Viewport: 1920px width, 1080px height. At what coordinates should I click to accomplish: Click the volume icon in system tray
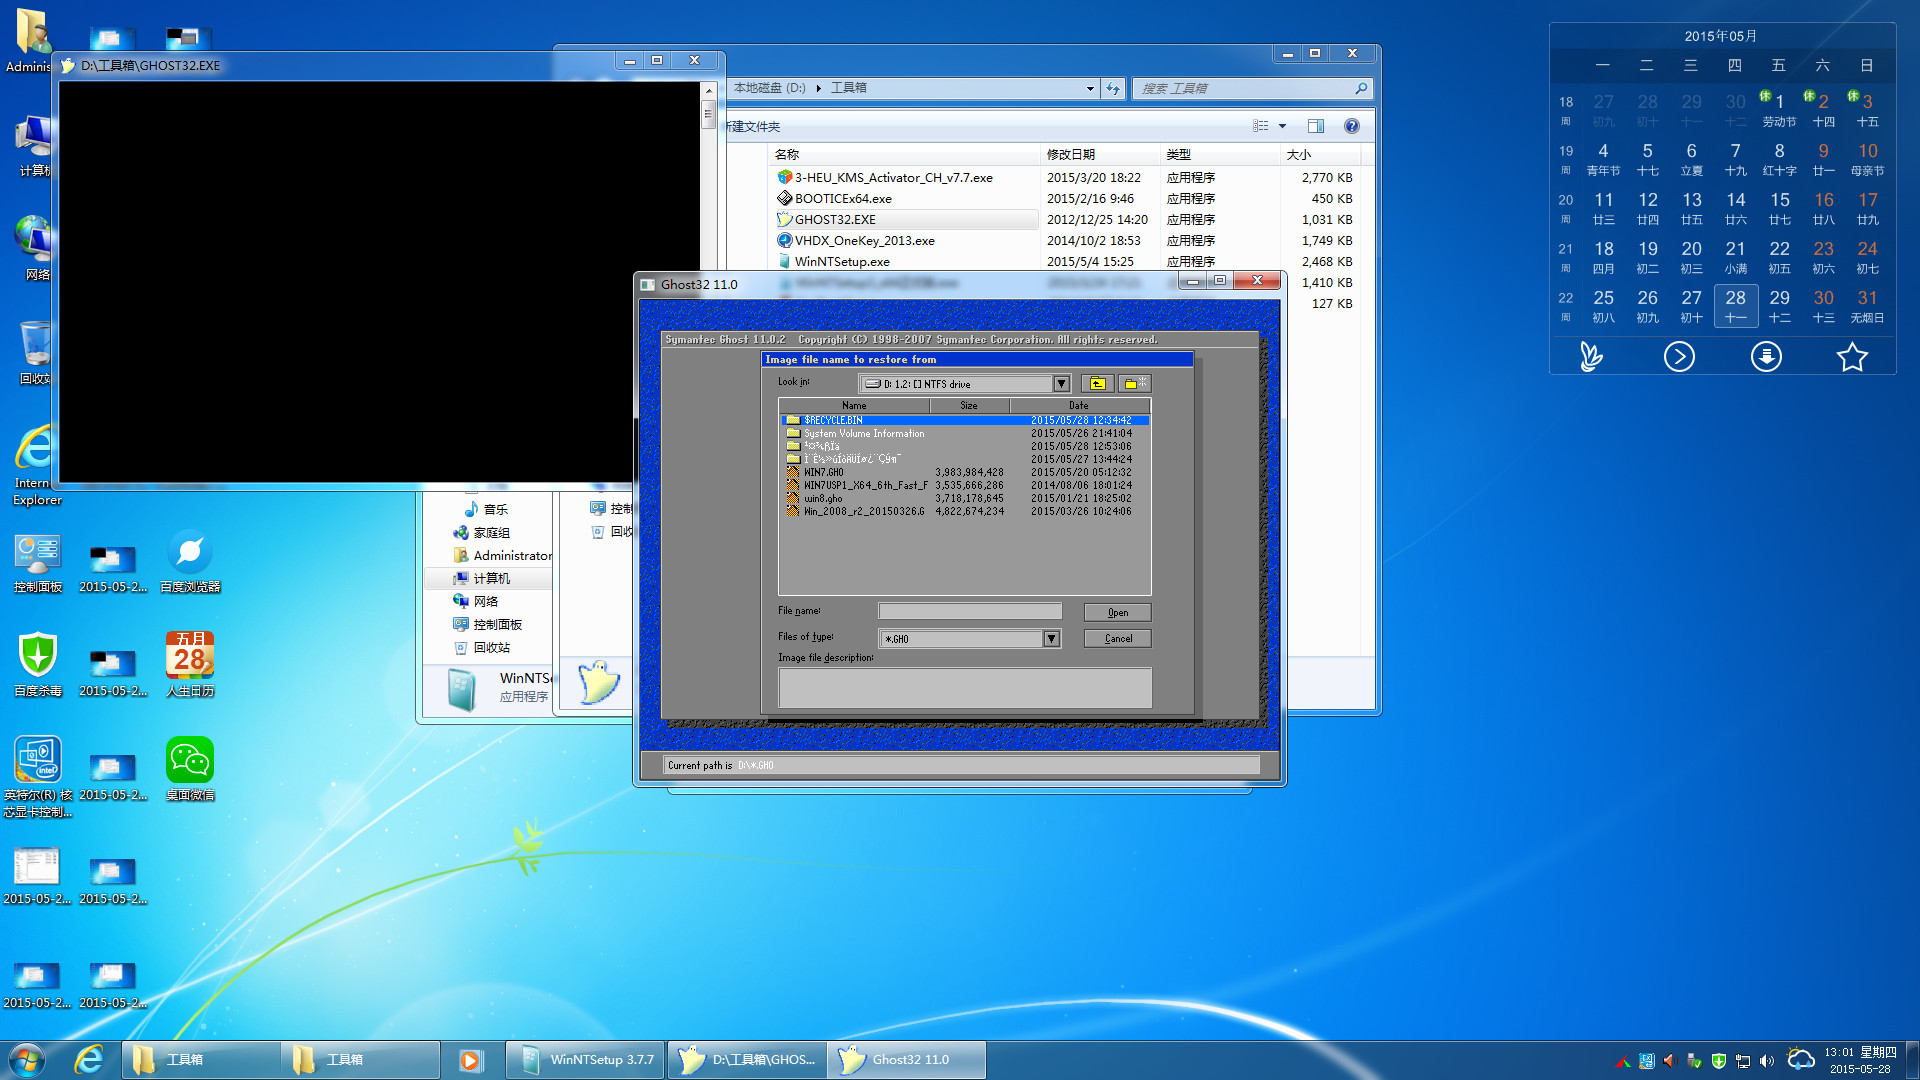[1766, 1061]
